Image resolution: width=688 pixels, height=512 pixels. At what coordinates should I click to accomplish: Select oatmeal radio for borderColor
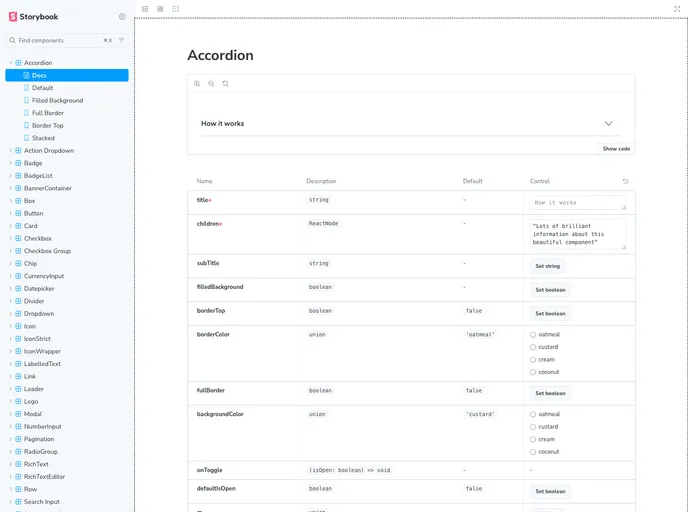point(533,335)
